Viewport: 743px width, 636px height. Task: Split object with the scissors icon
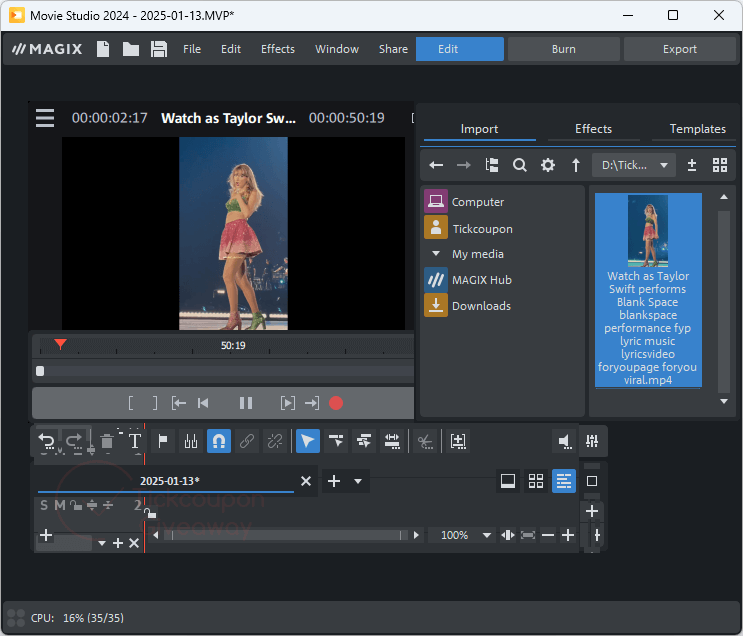pos(425,441)
